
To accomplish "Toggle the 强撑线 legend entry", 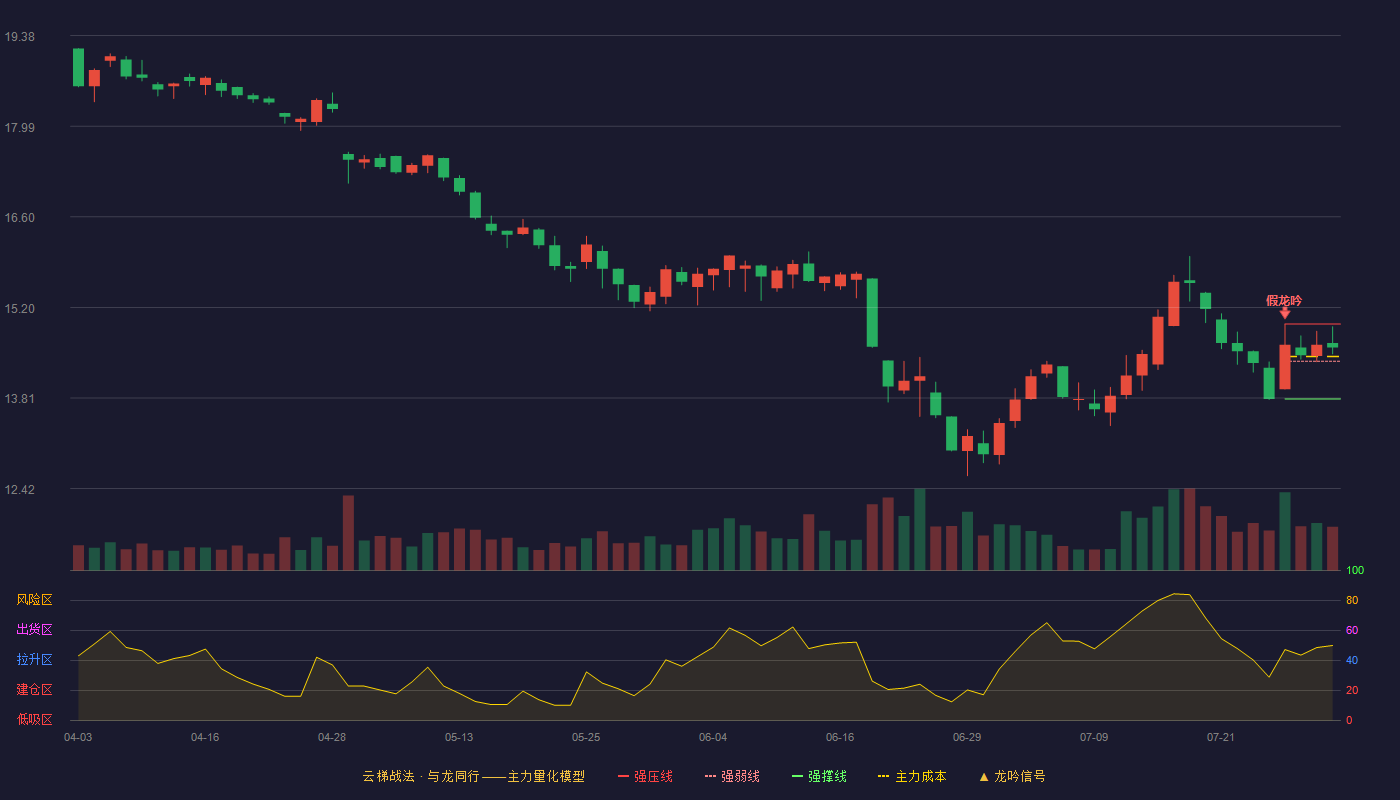I will pyautogui.click(x=819, y=776).
